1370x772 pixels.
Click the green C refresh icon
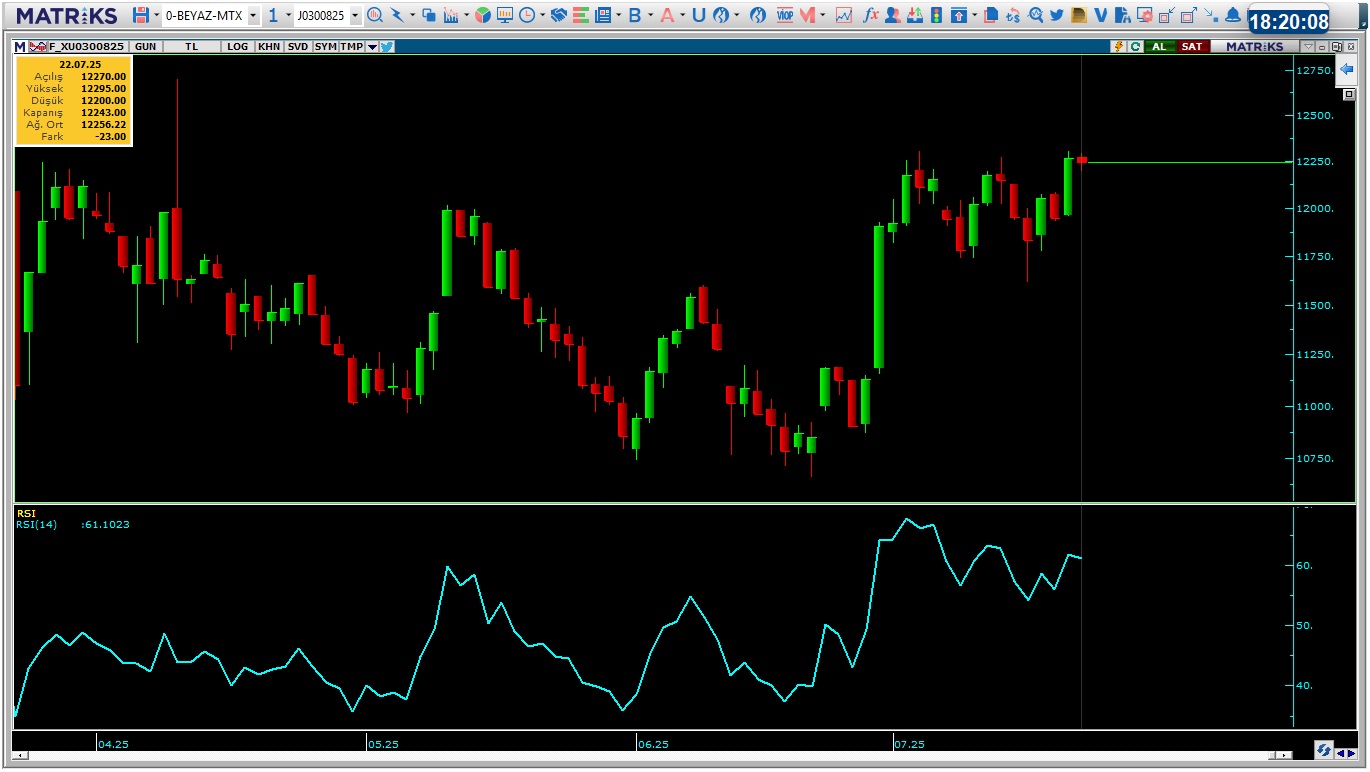point(1135,47)
